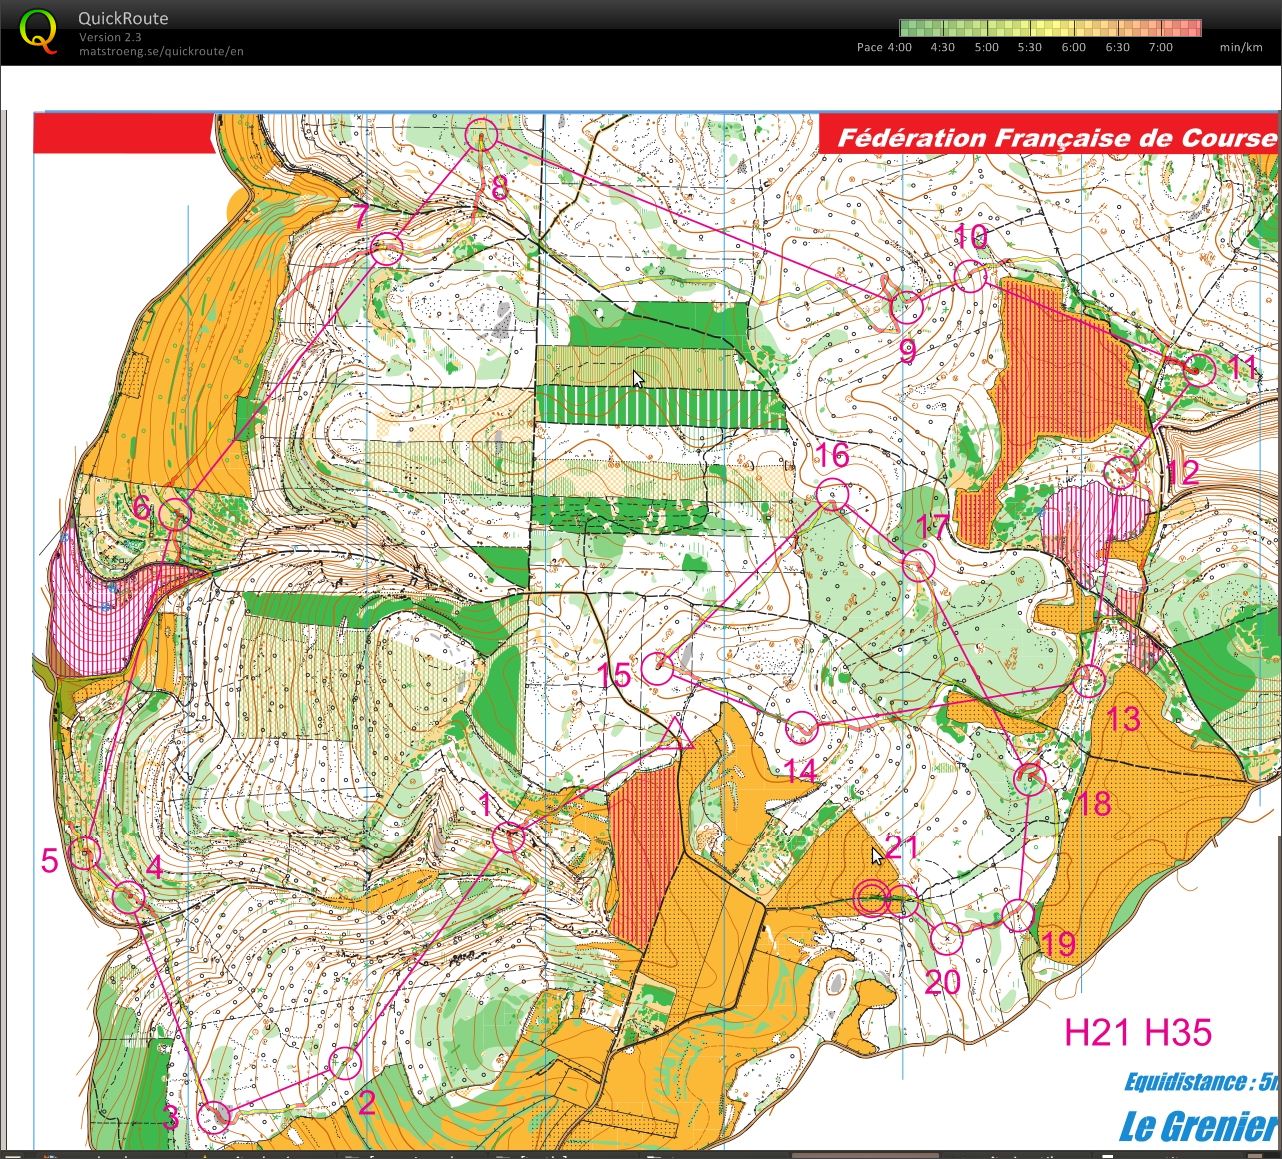This screenshot has width=1282, height=1159.
Task: Click the finish double circle marker
Action: [x=872, y=898]
